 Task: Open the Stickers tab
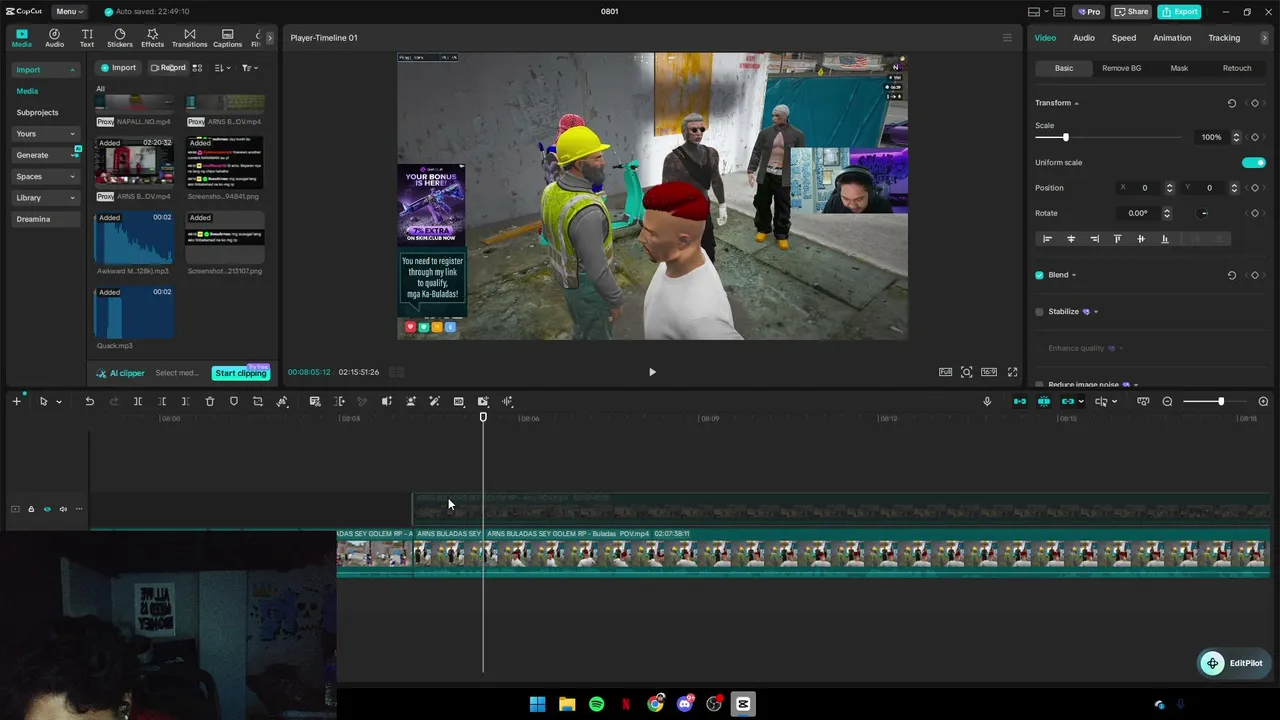click(x=120, y=38)
